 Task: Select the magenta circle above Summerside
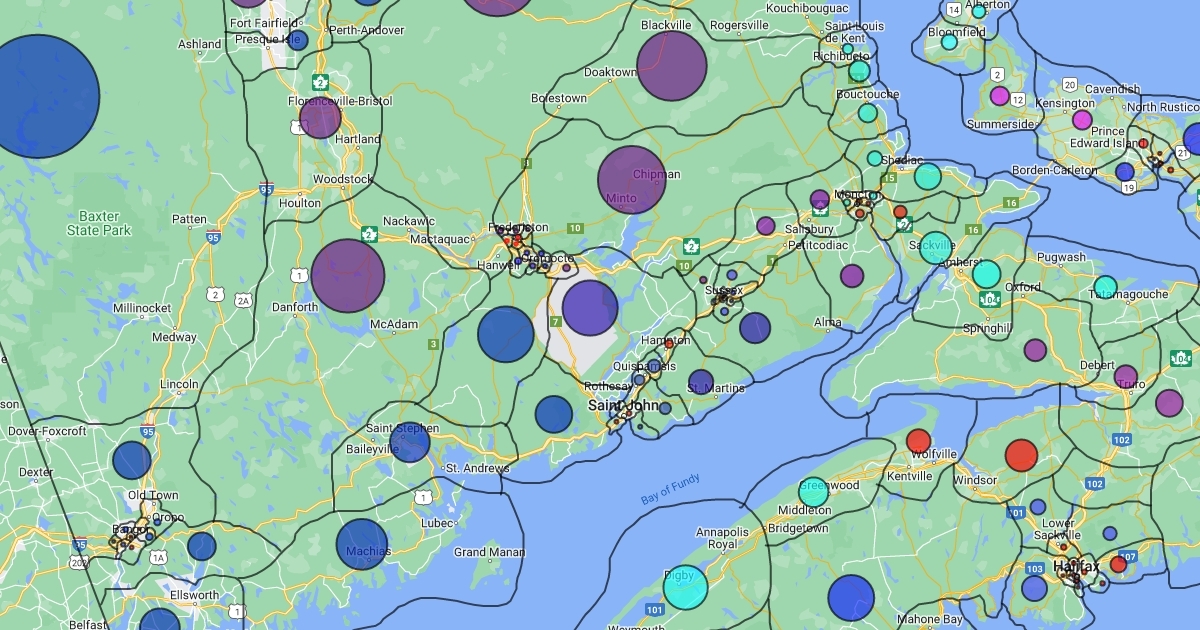click(x=999, y=96)
